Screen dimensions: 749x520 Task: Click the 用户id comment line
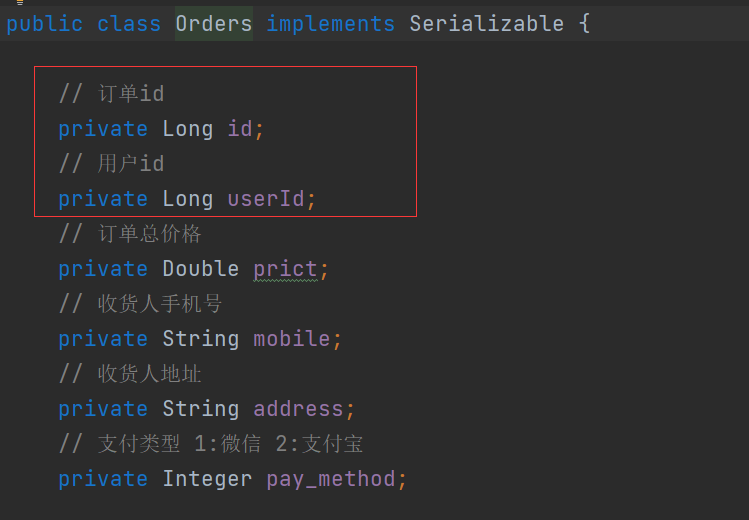(x=111, y=164)
